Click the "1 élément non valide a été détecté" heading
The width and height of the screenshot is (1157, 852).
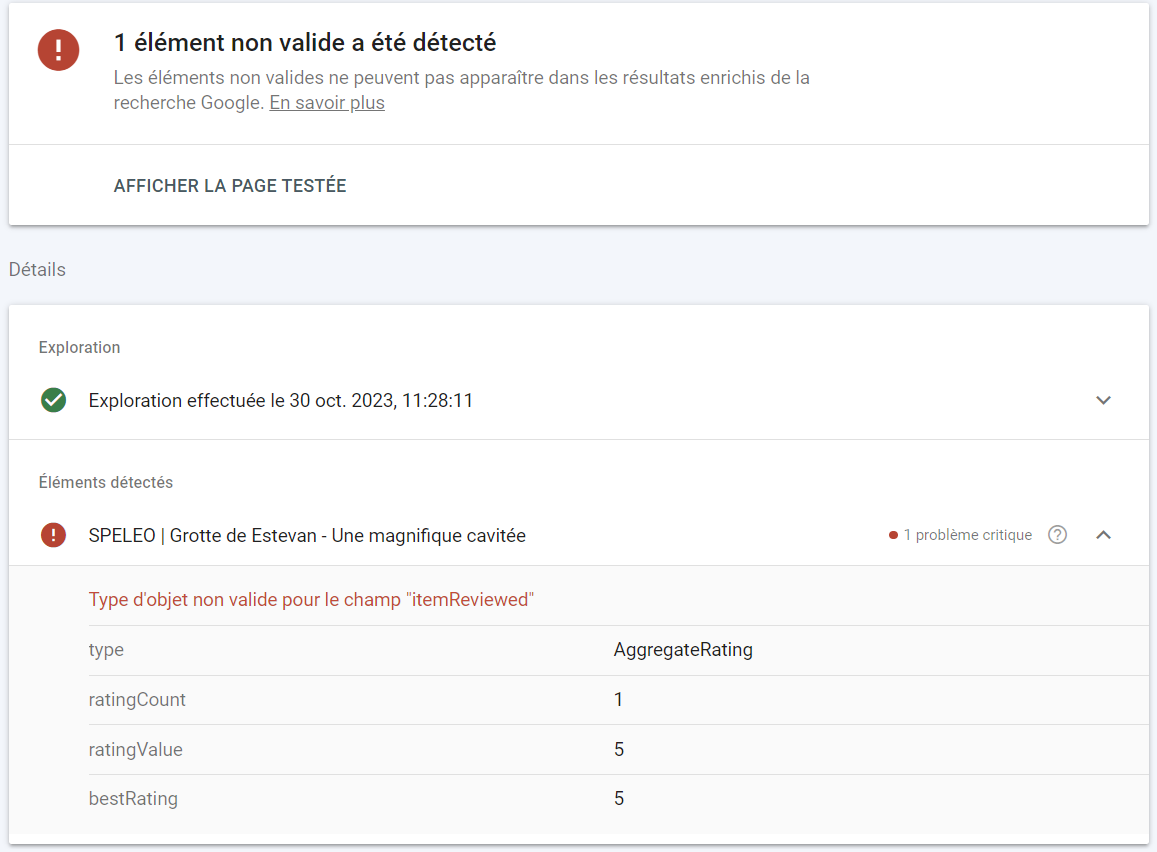click(305, 44)
